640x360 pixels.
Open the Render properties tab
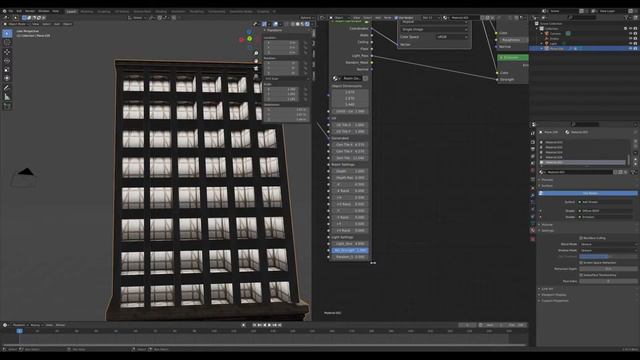[x=533, y=142]
